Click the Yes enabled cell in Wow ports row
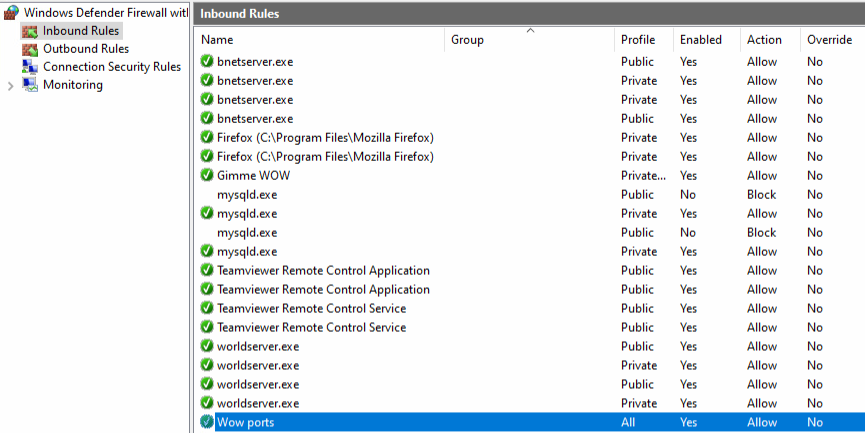This screenshot has height=433, width=865. (688, 423)
